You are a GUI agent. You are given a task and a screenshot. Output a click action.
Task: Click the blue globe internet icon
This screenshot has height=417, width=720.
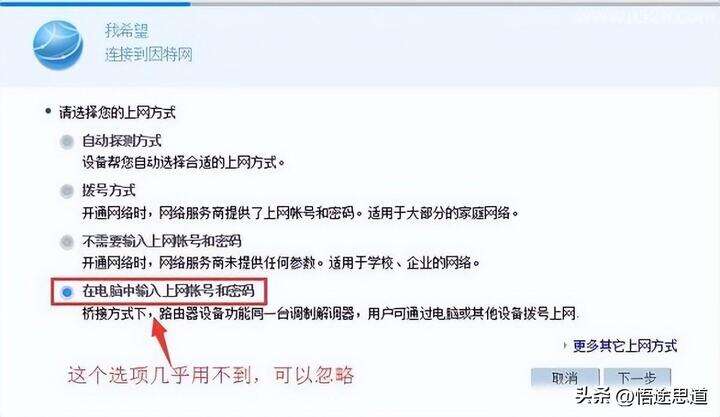(58, 45)
